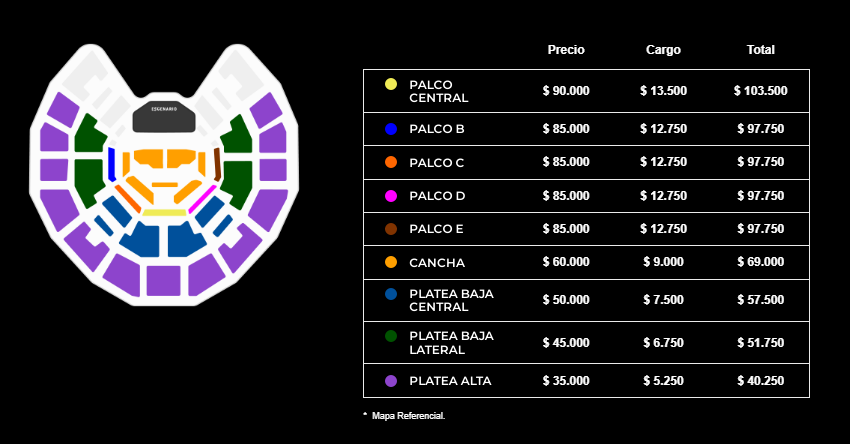Select the brown Palco E legend dot
850x444 pixels.
coord(391,229)
